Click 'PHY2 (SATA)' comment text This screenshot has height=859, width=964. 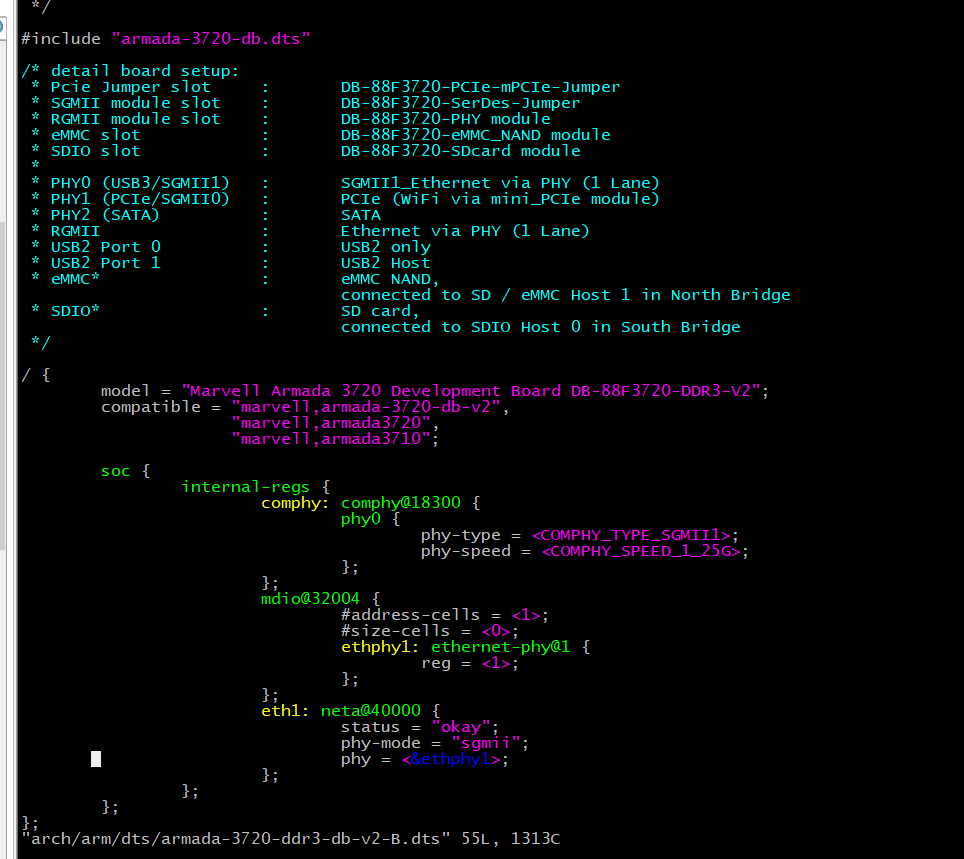click(105, 215)
